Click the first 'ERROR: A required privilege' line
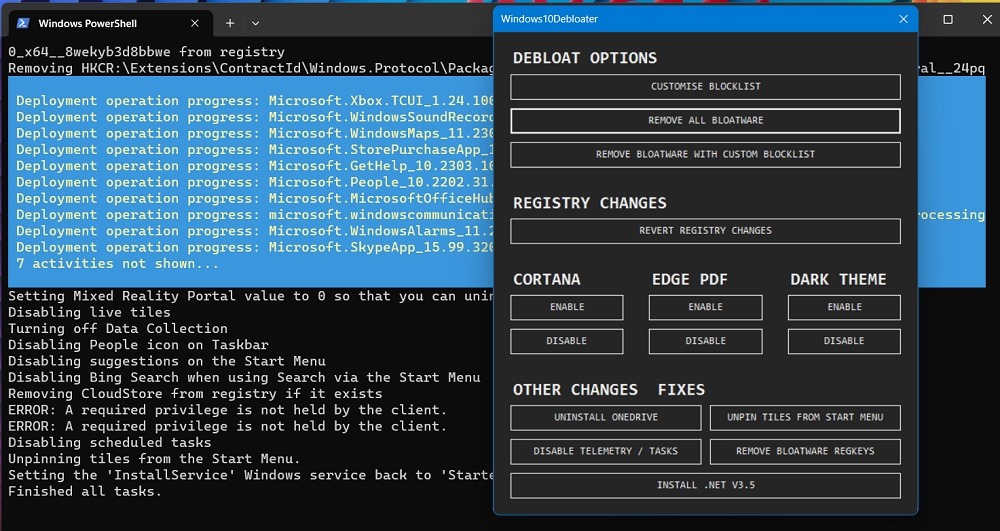The width and height of the screenshot is (1000, 531). pos(228,410)
